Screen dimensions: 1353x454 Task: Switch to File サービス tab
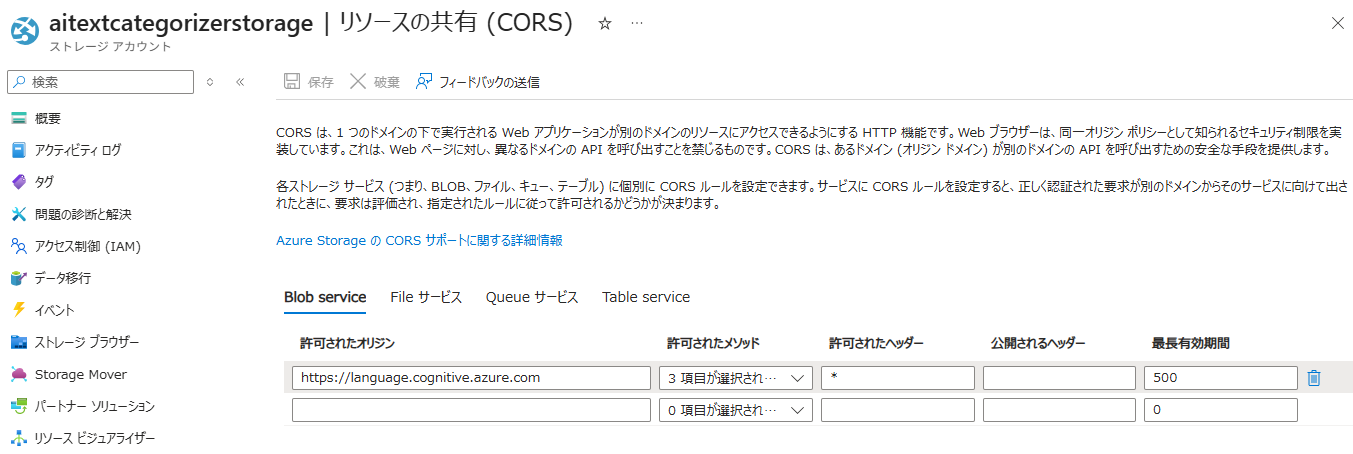(x=426, y=297)
